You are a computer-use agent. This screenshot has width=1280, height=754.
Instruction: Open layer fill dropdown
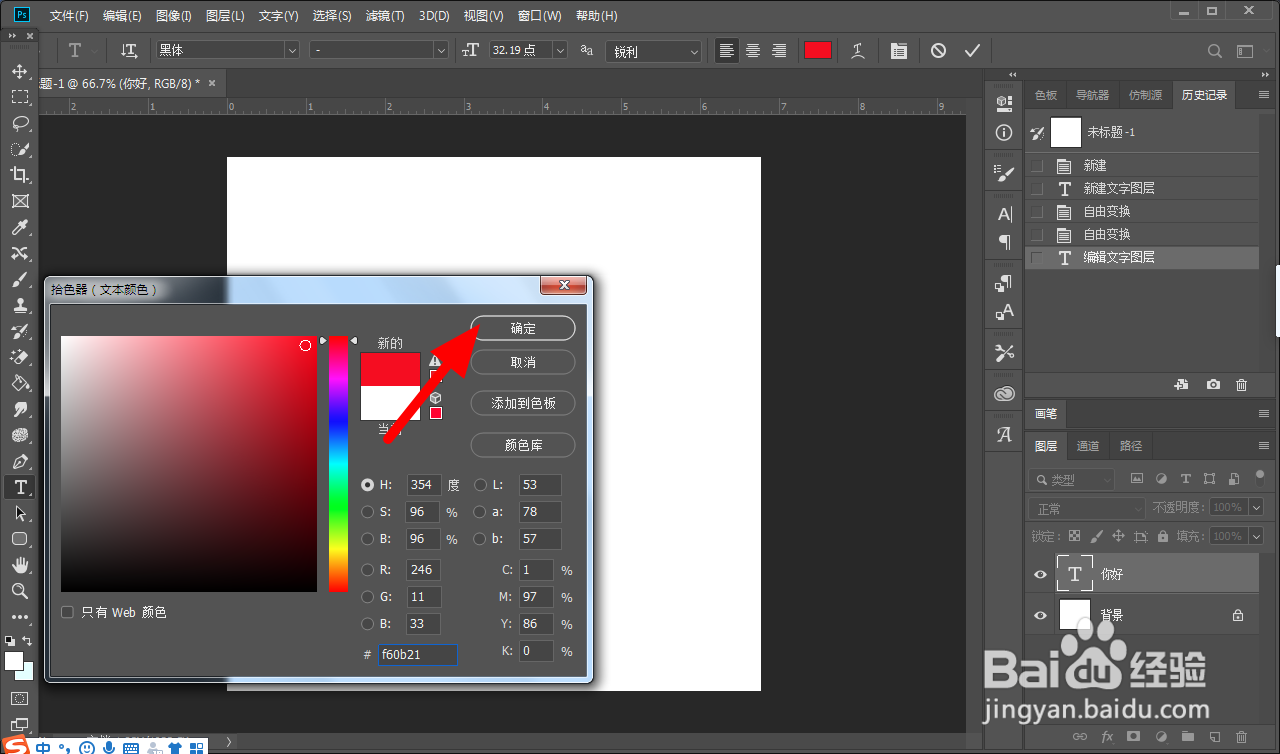(x=1257, y=537)
